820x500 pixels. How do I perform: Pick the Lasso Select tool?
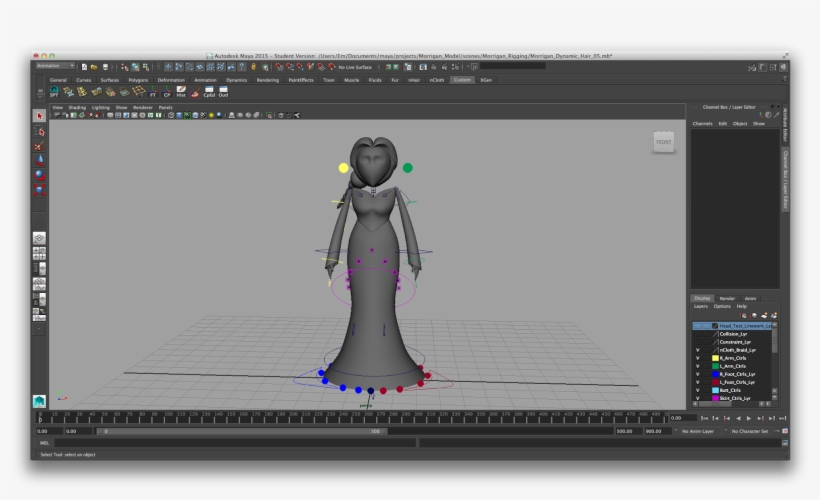click(x=39, y=131)
